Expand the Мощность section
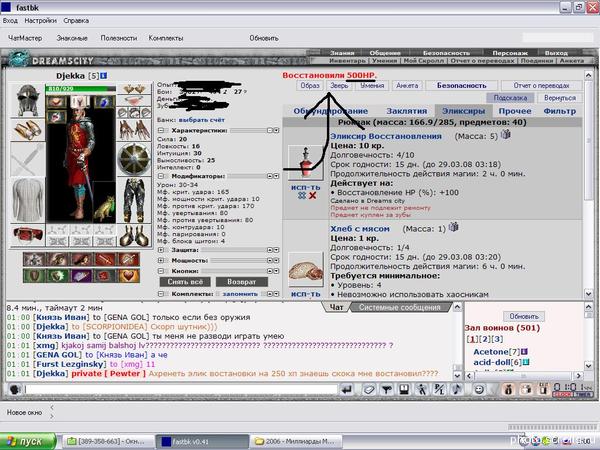 161,260
